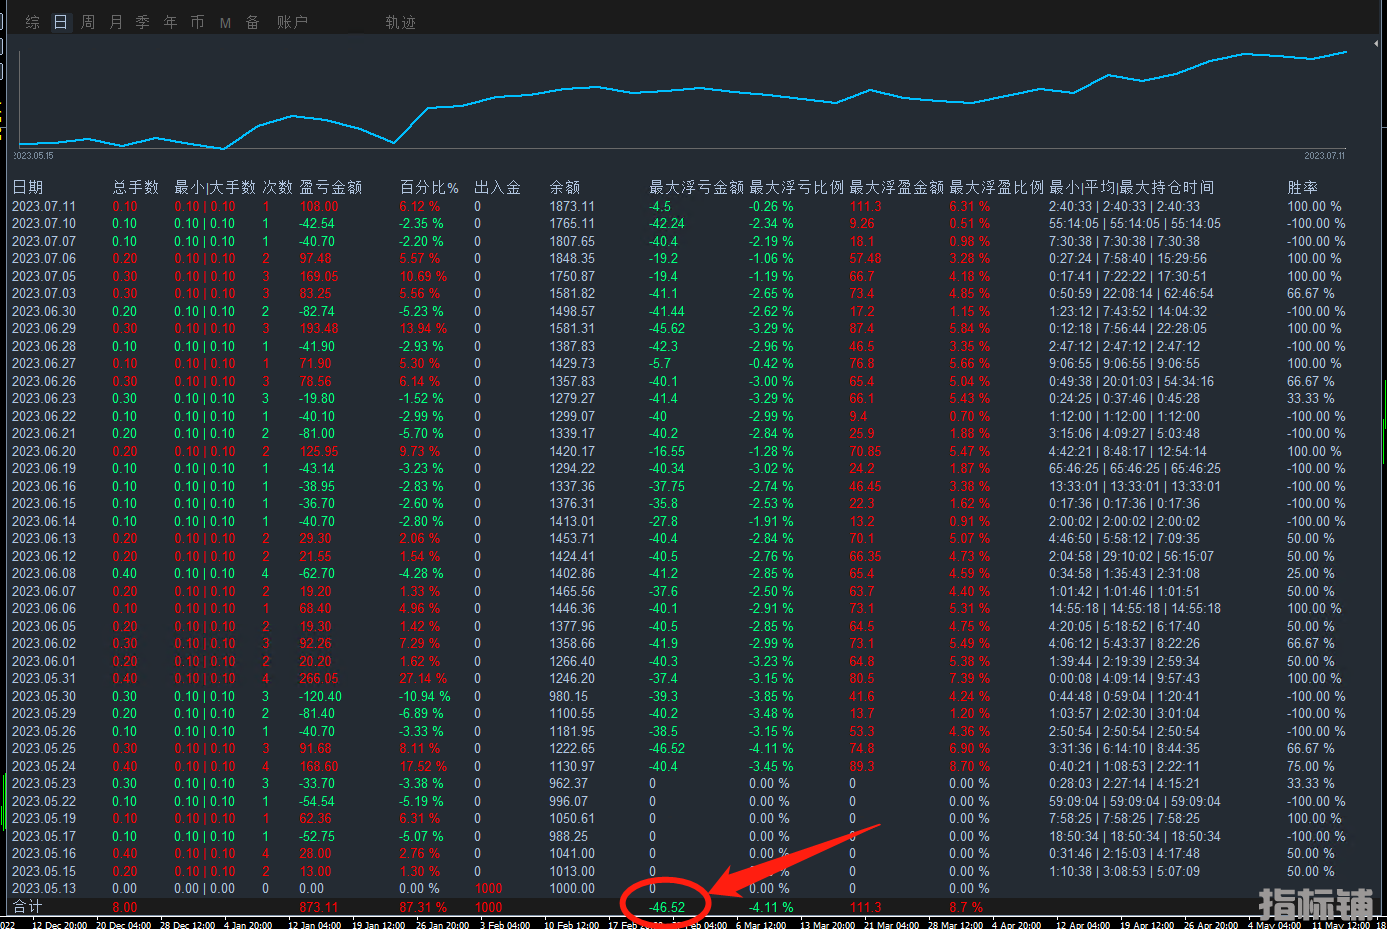Select the 2023.05.31 row date
Image resolution: width=1387 pixels, height=929 pixels.
(x=44, y=678)
